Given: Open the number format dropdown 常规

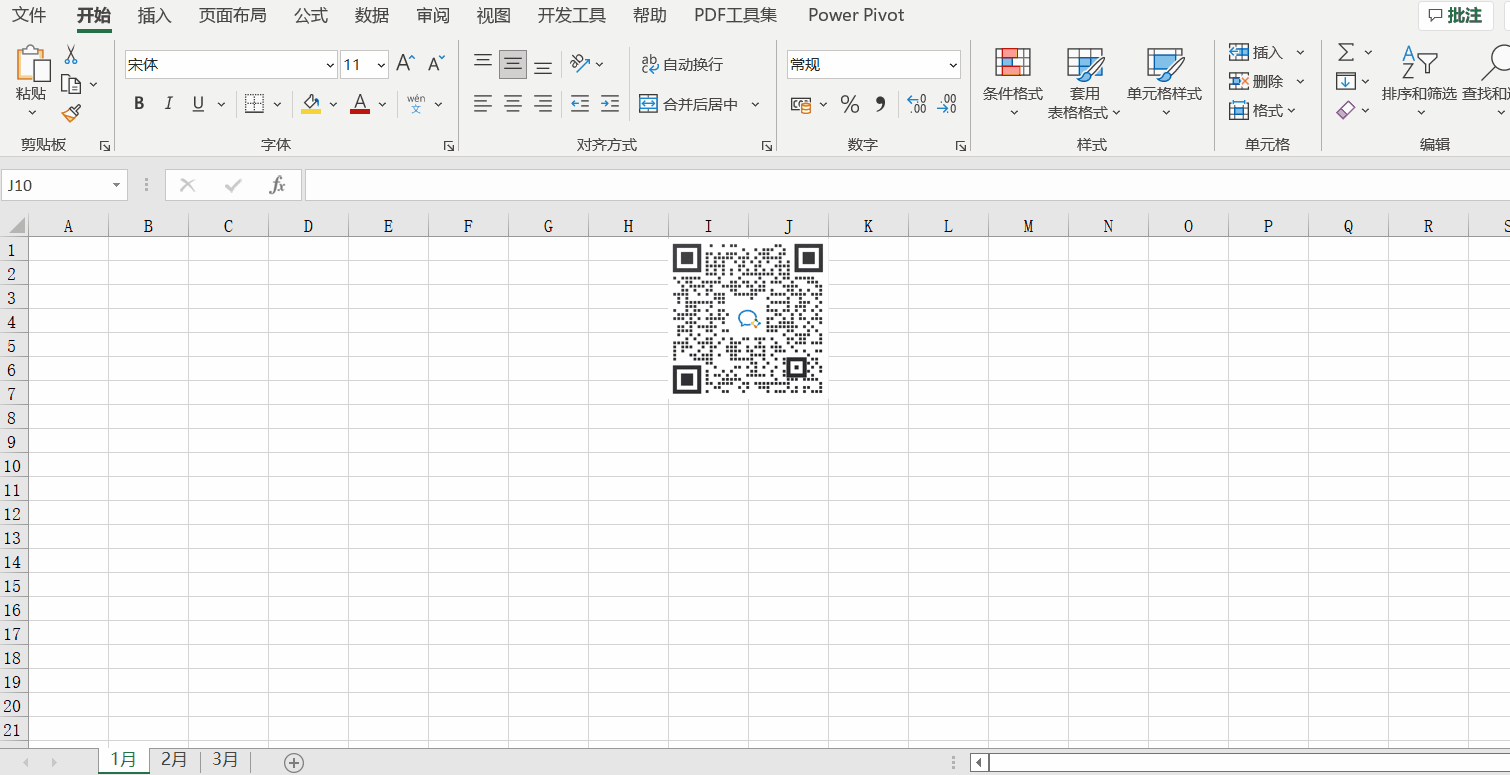Looking at the screenshot, I should coord(953,65).
